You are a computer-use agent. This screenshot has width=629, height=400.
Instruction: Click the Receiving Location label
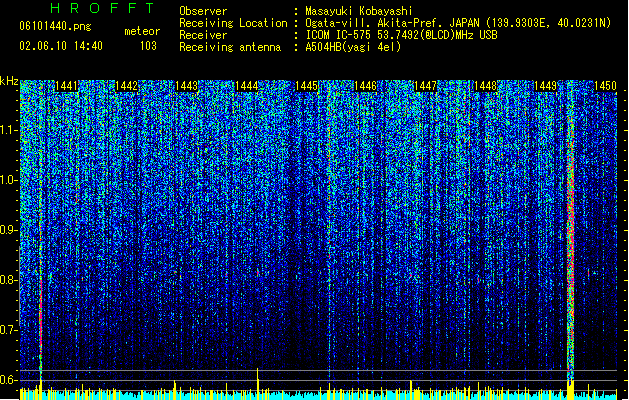tap(233, 23)
